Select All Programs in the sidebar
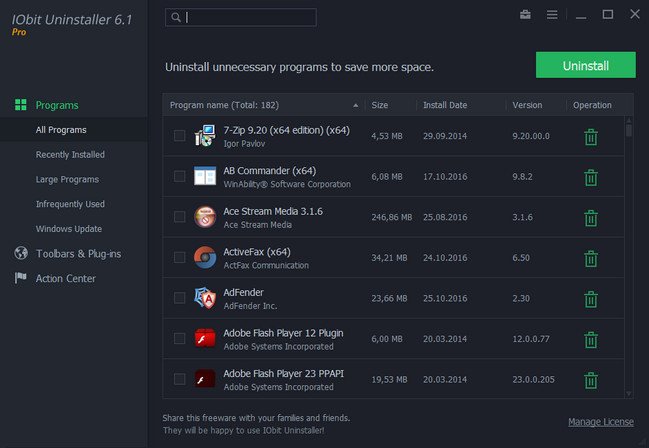Viewport: 649px width, 448px height. 61,130
